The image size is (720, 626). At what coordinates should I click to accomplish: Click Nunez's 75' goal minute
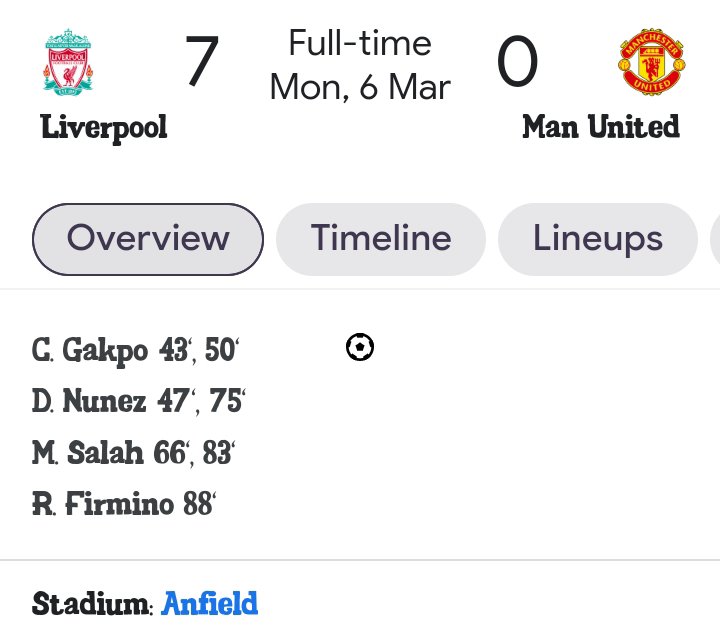[227, 402]
